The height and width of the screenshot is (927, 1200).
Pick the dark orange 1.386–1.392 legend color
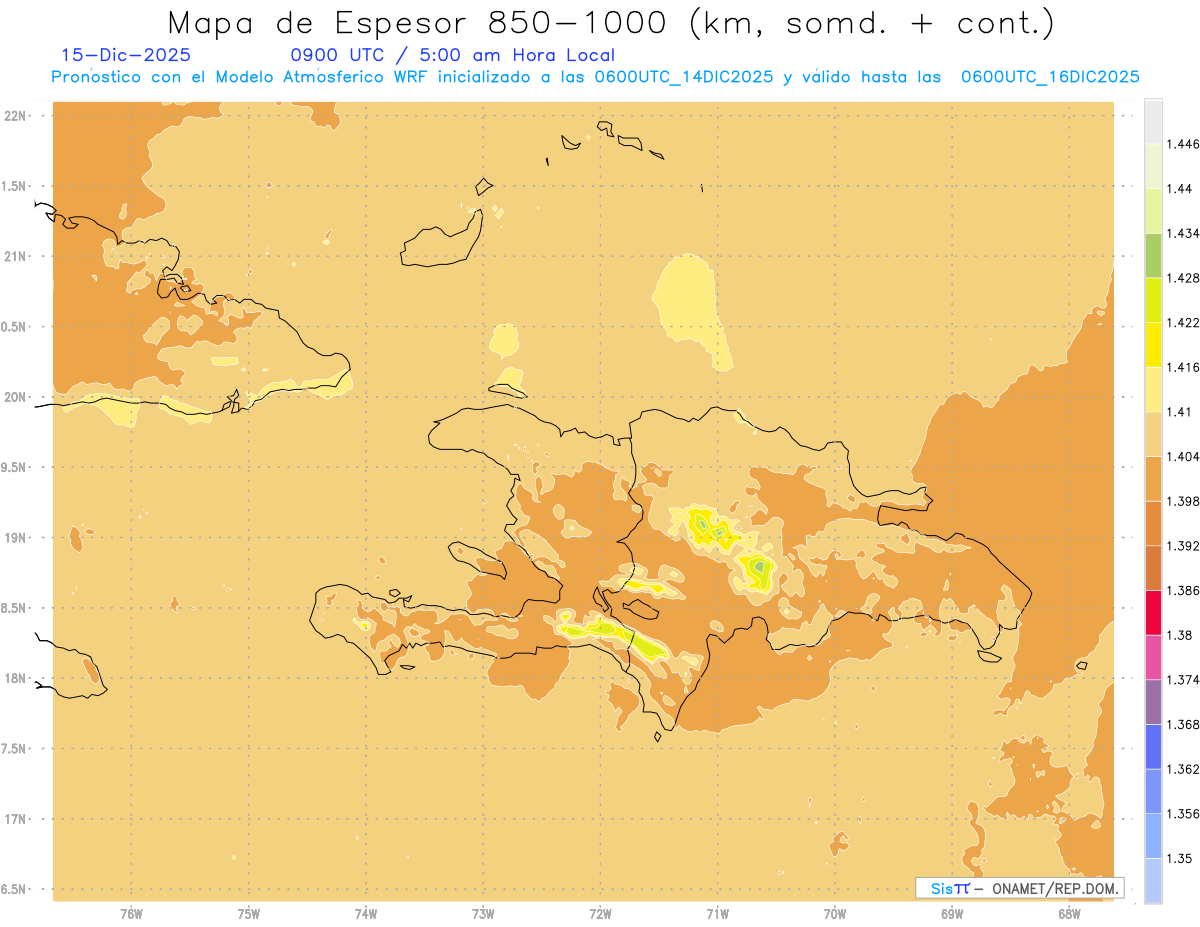[1153, 568]
